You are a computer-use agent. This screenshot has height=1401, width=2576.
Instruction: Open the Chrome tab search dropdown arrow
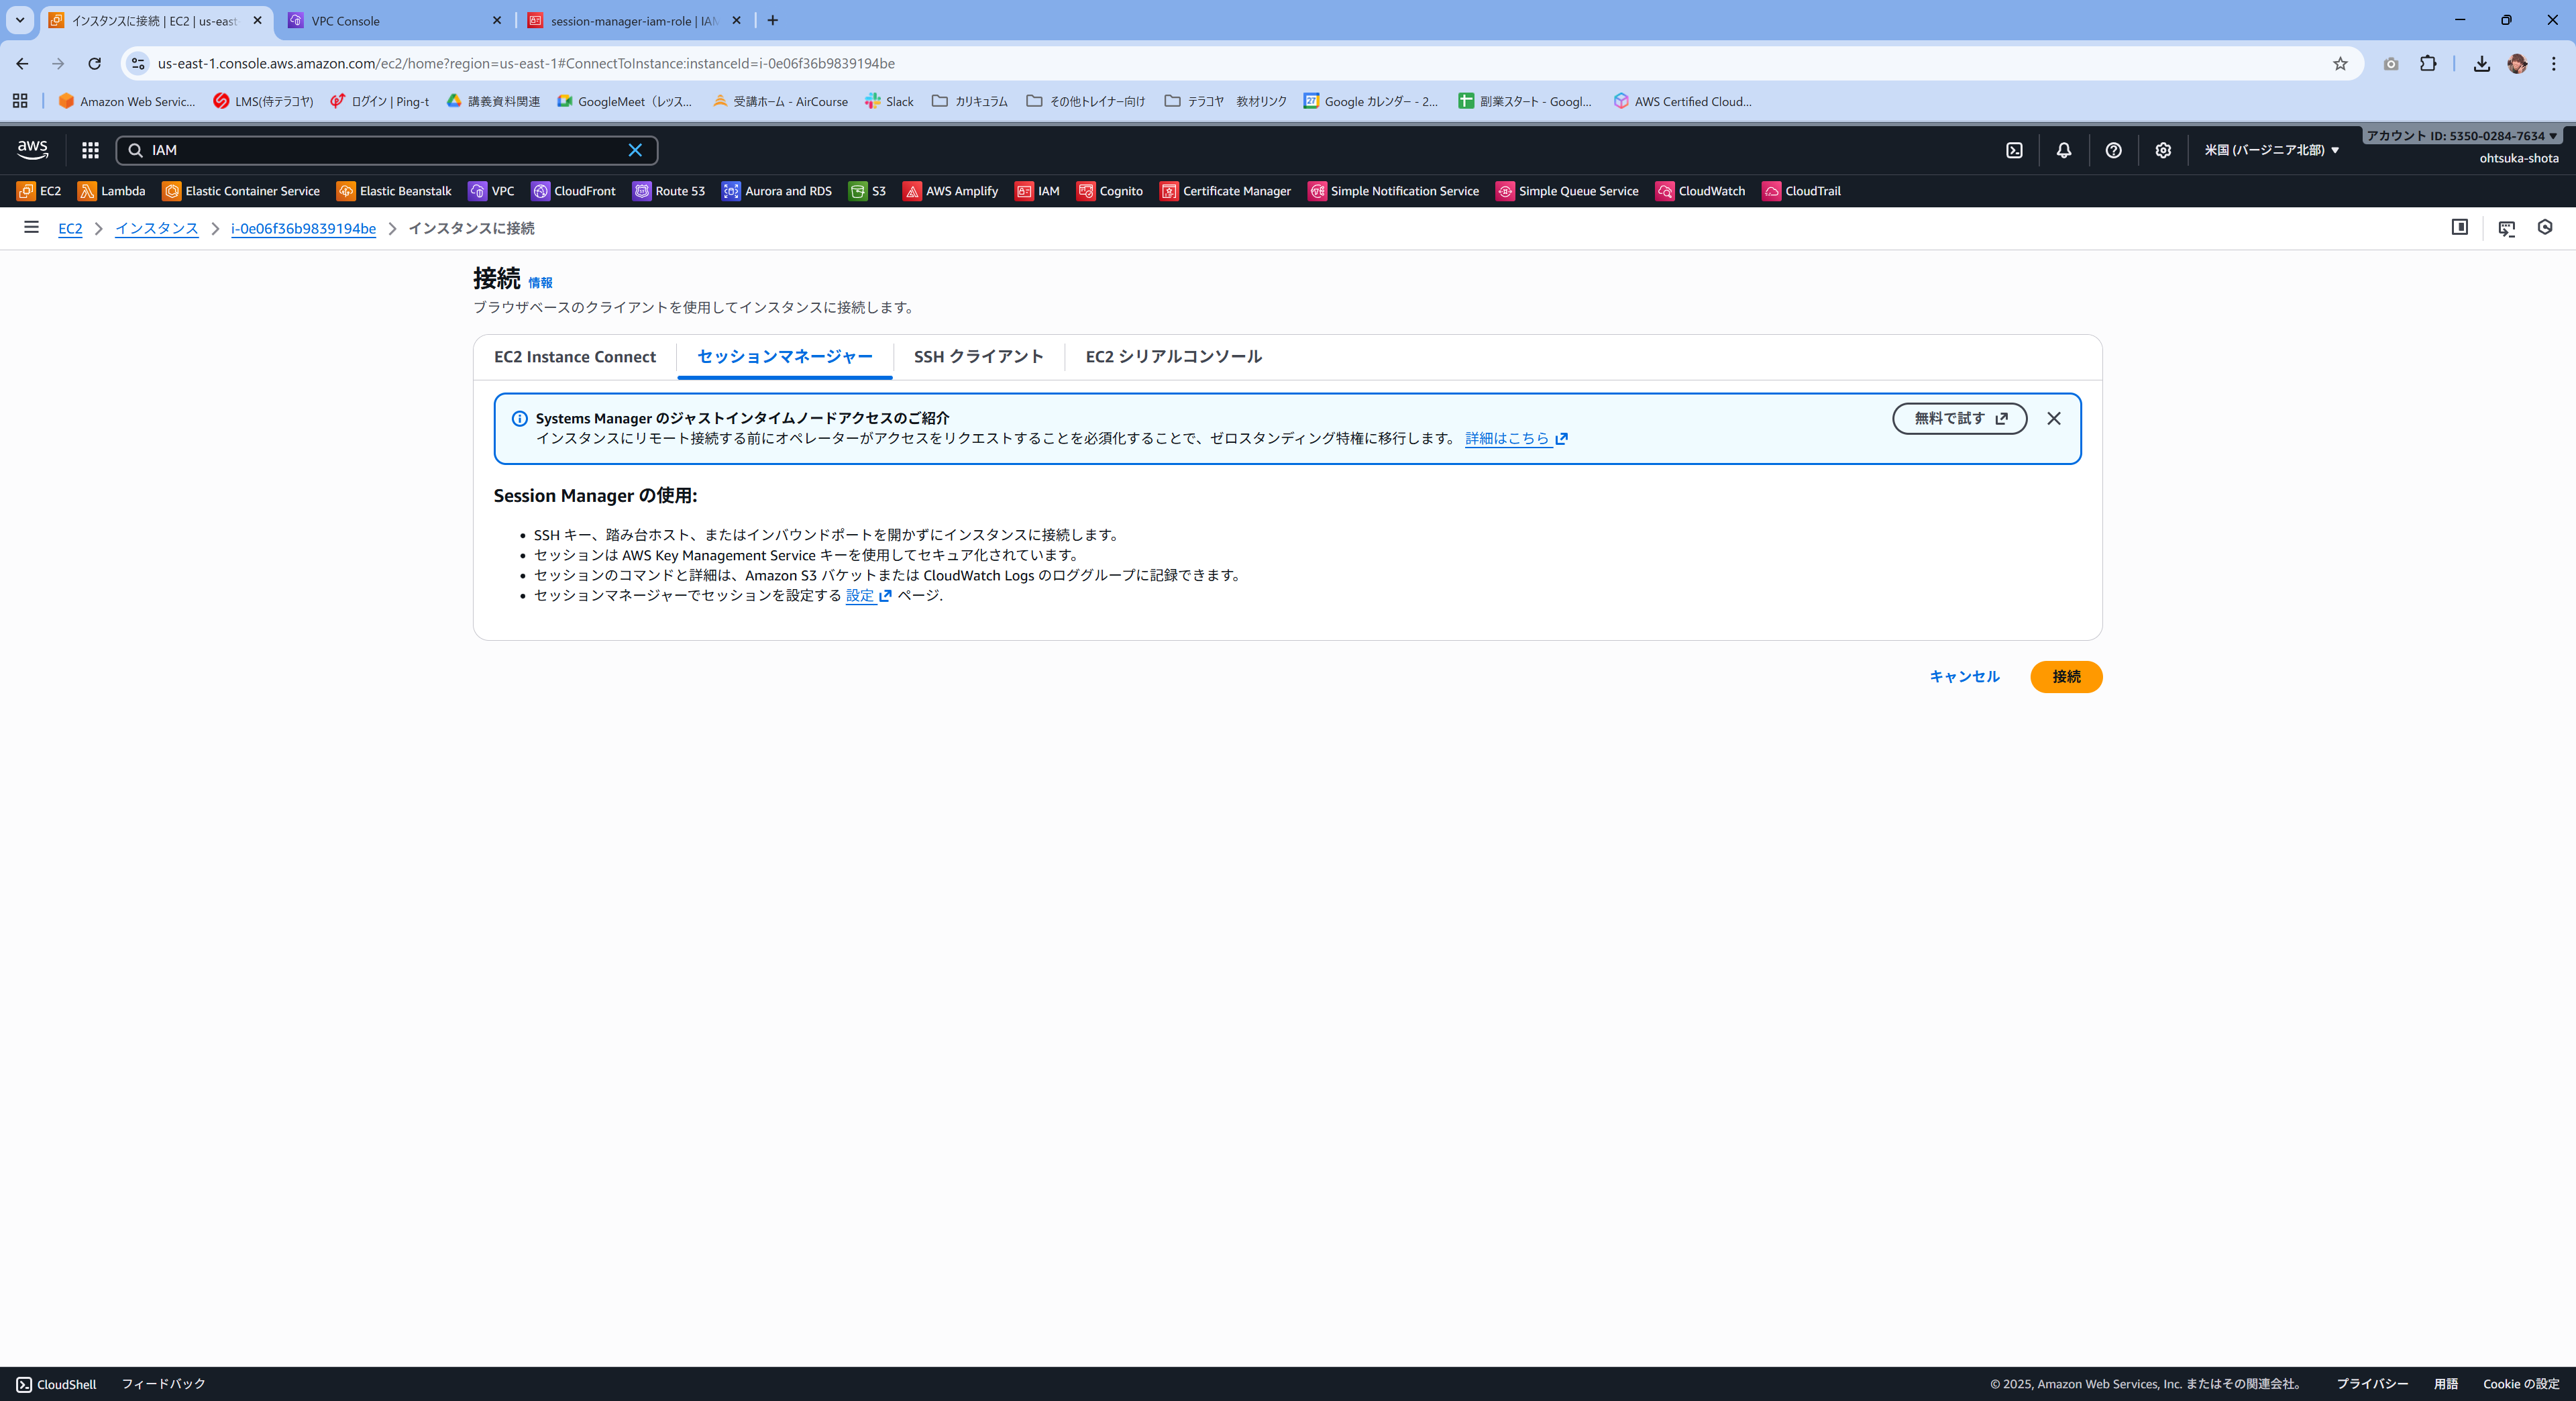(19, 20)
